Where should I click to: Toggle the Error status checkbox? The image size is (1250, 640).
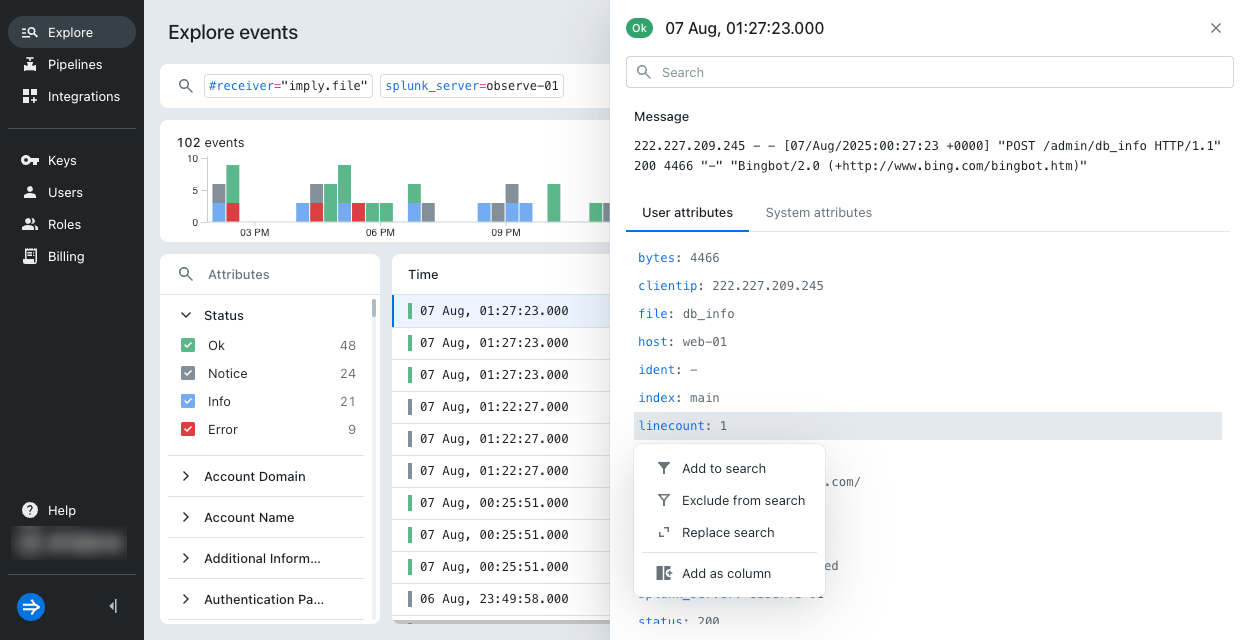click(x=188, y=429)
